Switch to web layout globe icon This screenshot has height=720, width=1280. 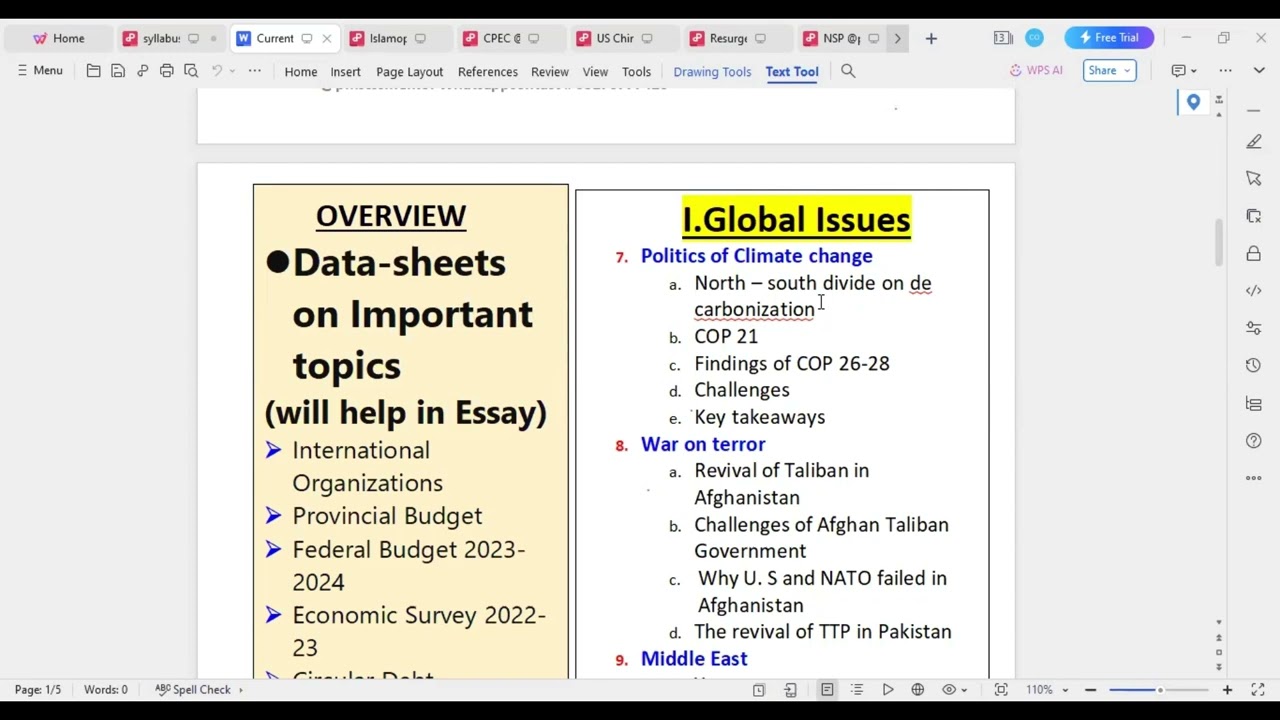(x=917, y=689)
